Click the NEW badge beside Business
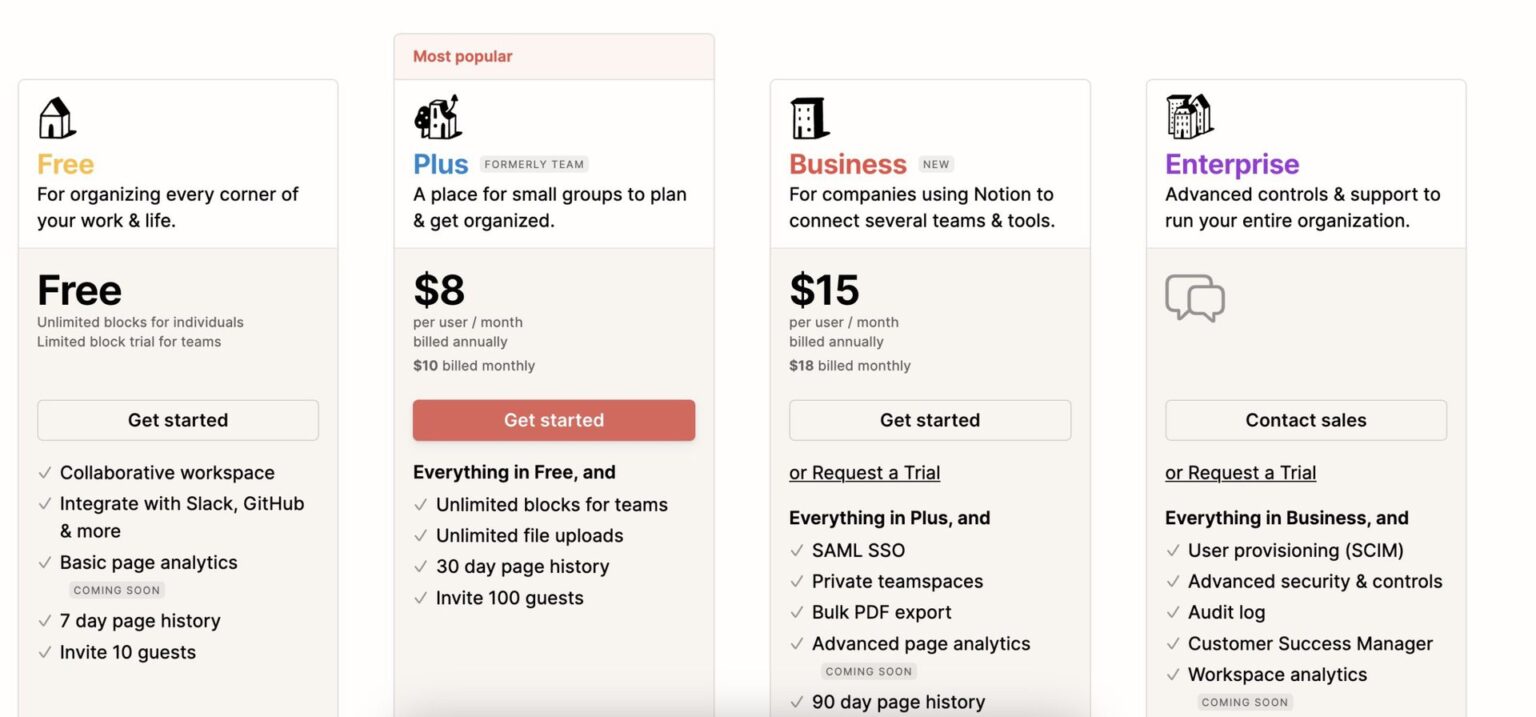This screenshot has height=717, width=1536. pos(936,164)
